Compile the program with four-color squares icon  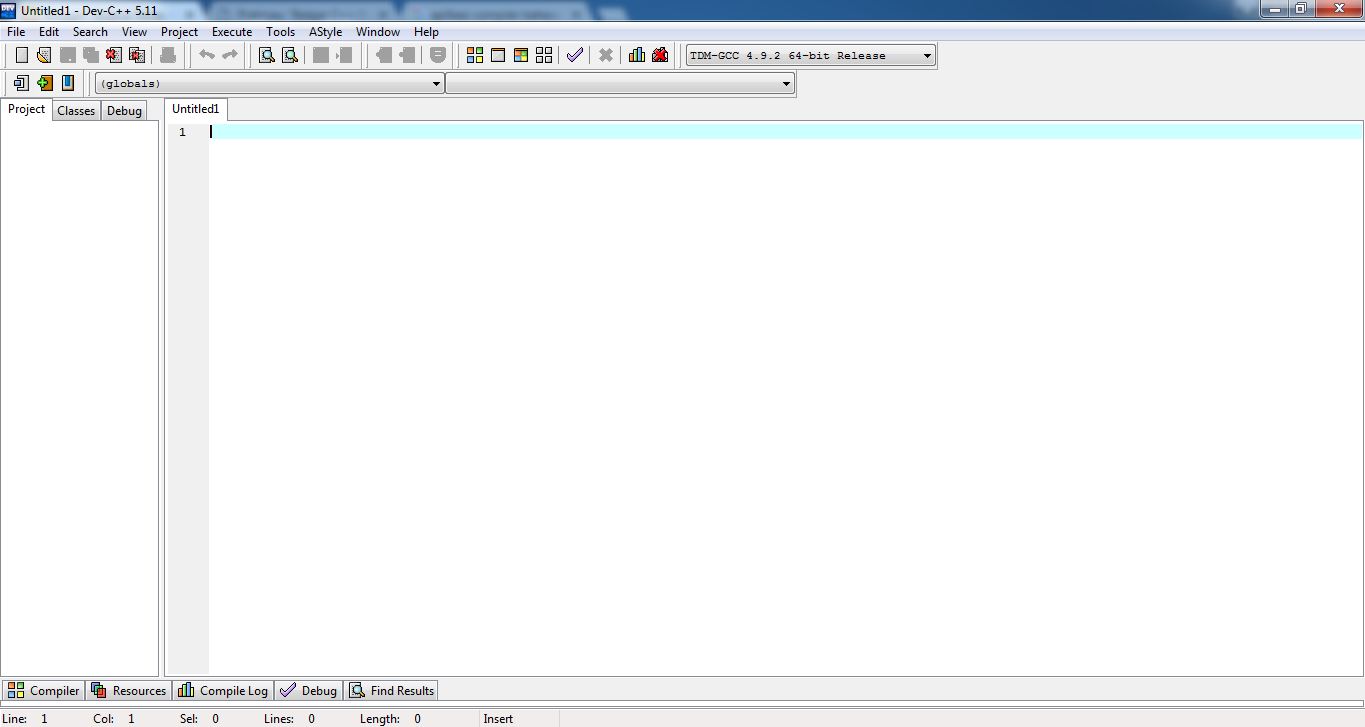point(475,55)
